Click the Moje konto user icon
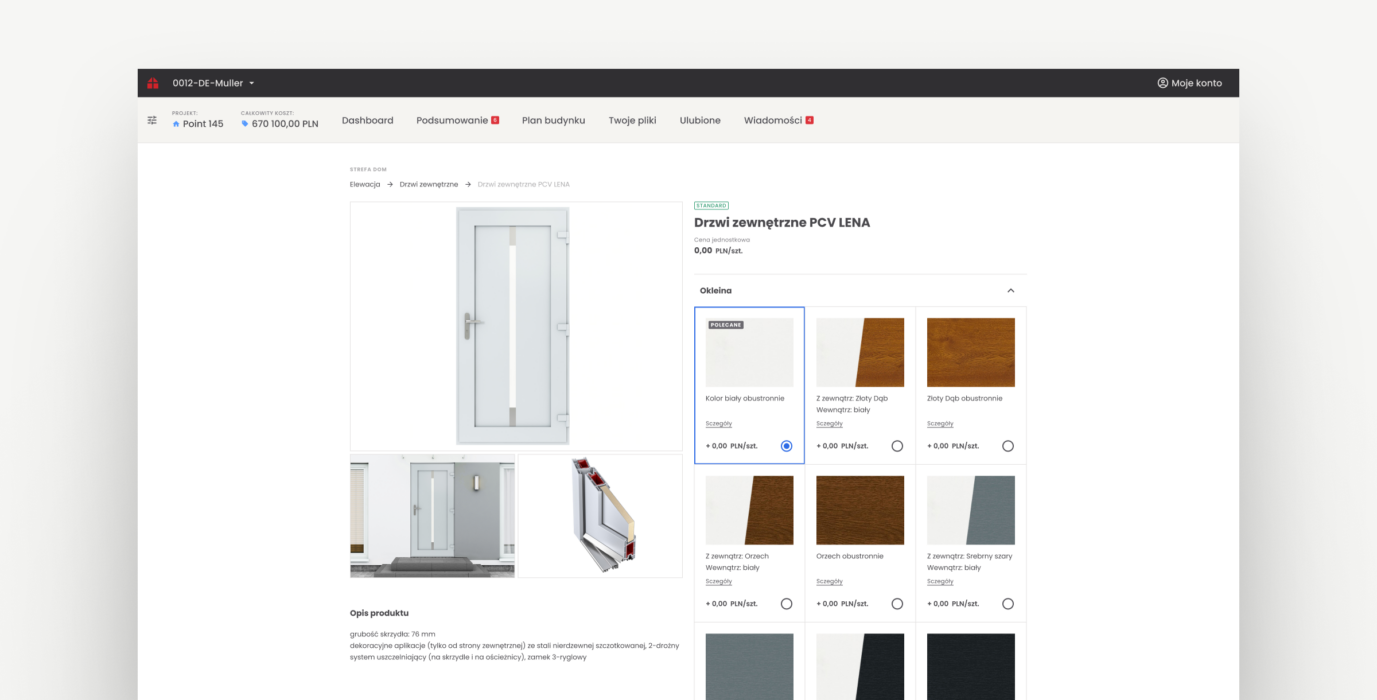This screenshot has width=1377, height=700. (x=1163, y=83)
